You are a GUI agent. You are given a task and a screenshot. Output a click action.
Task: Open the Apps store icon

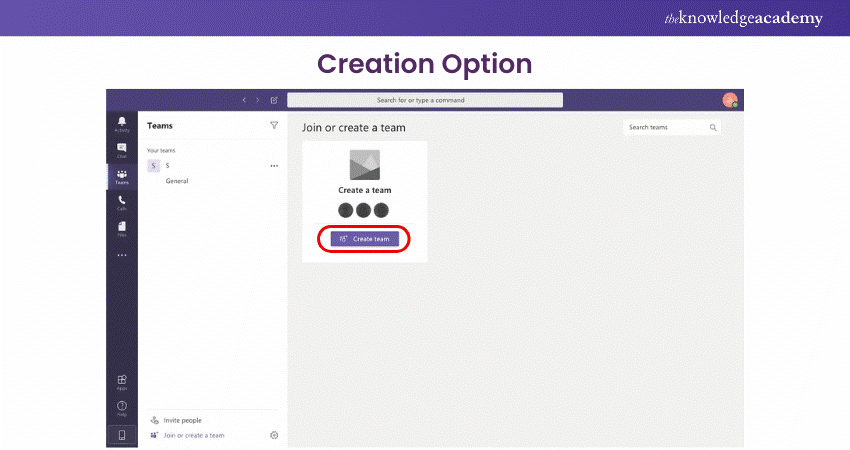[122, 381]
